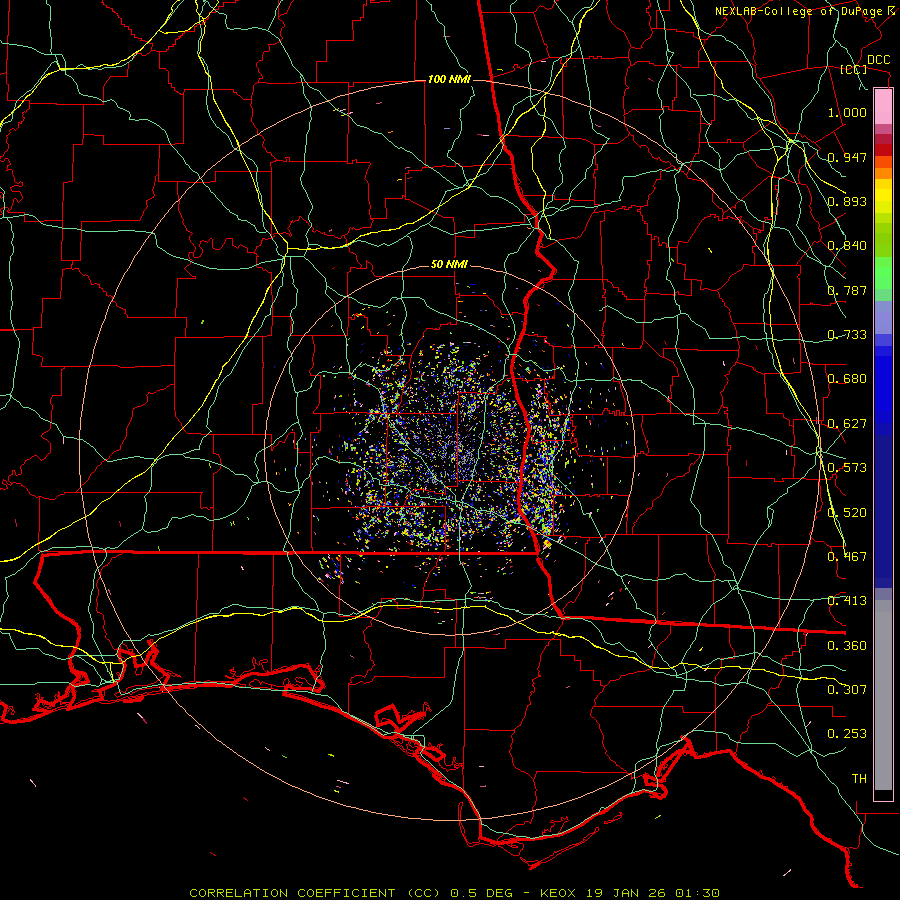The image size is (900, 900).
Task: Click the green segment of color scale
Action: coord(883,273)
